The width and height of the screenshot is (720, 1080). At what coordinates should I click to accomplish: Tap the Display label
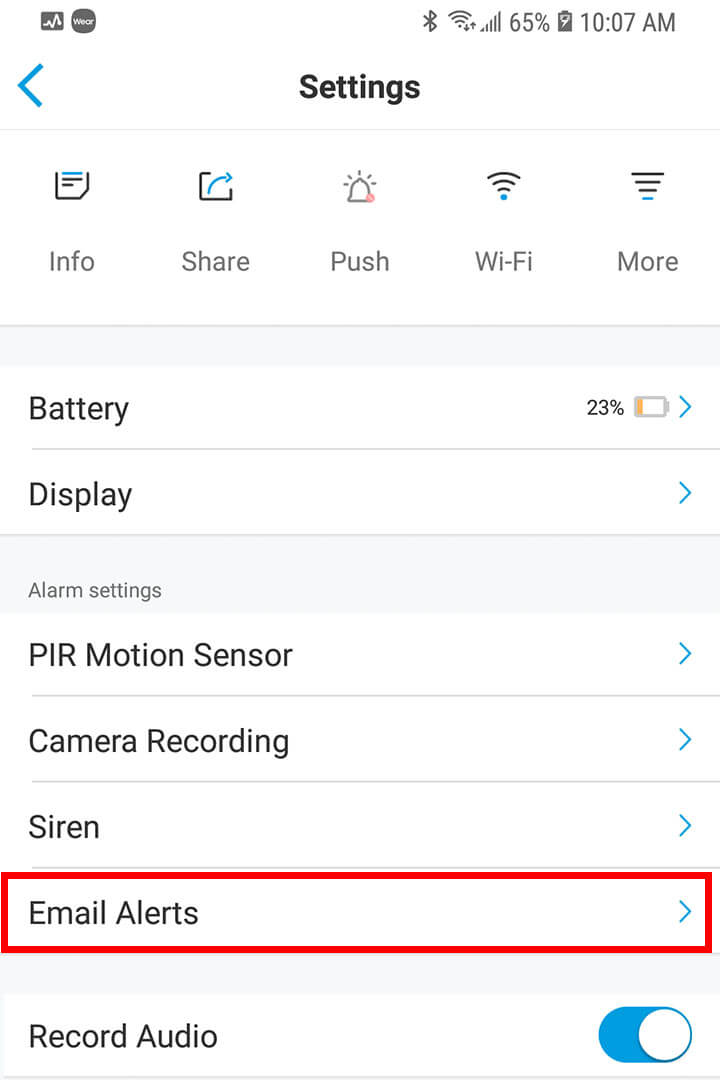point(80,494)
